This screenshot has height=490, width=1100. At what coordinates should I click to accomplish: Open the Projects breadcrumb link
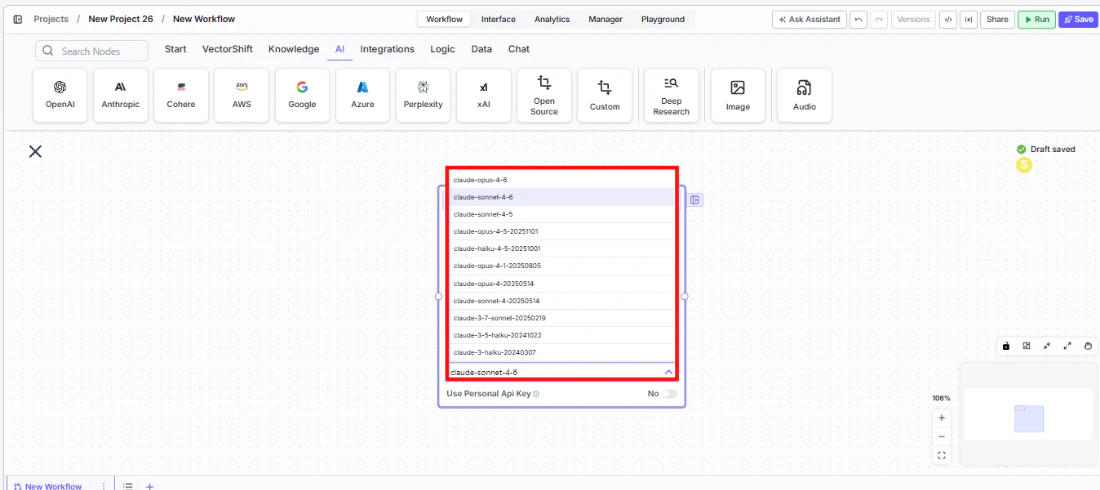[x=51, y=19]
